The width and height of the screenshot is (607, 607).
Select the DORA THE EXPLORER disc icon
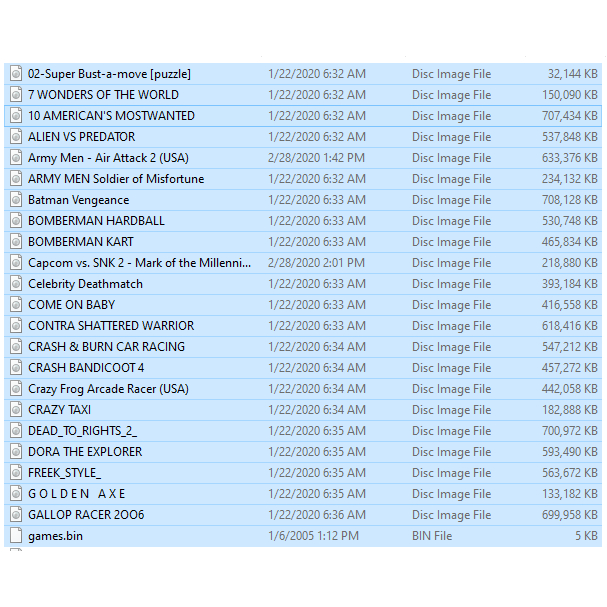point(16,452)
